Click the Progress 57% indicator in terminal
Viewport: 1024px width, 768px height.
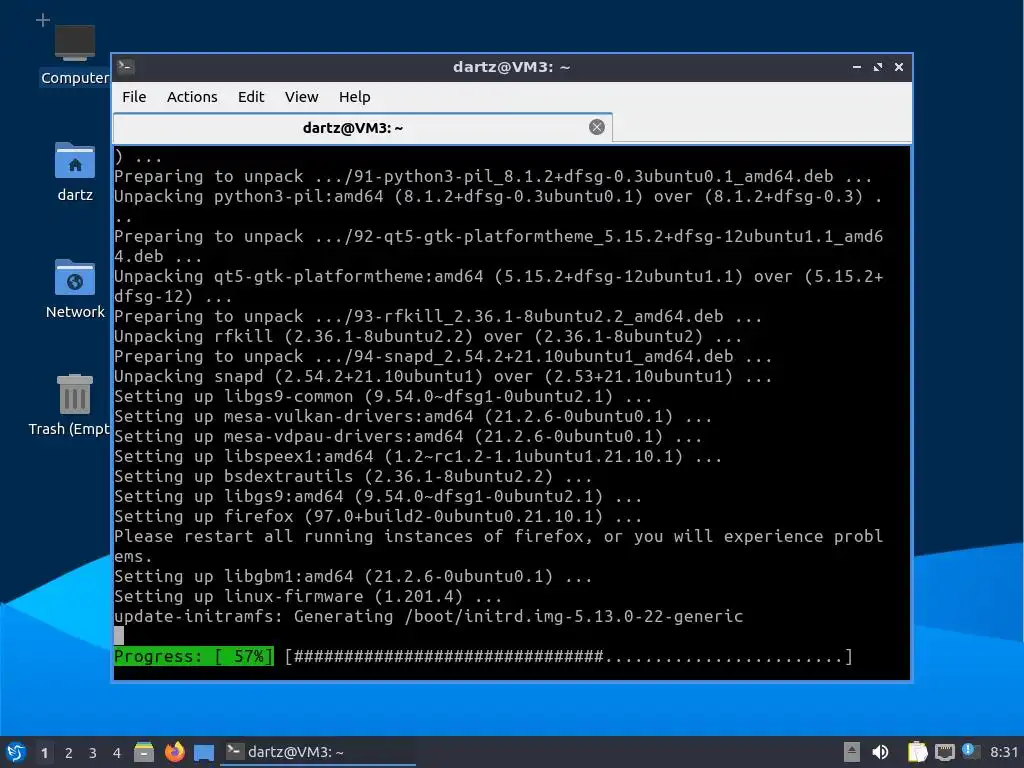(193, 656)
